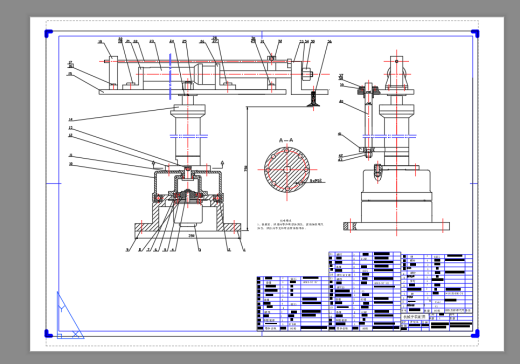This screenshot has width=520, height=364.
Task: Click the vertical height dimension text
Action: (x=246, y=168)
